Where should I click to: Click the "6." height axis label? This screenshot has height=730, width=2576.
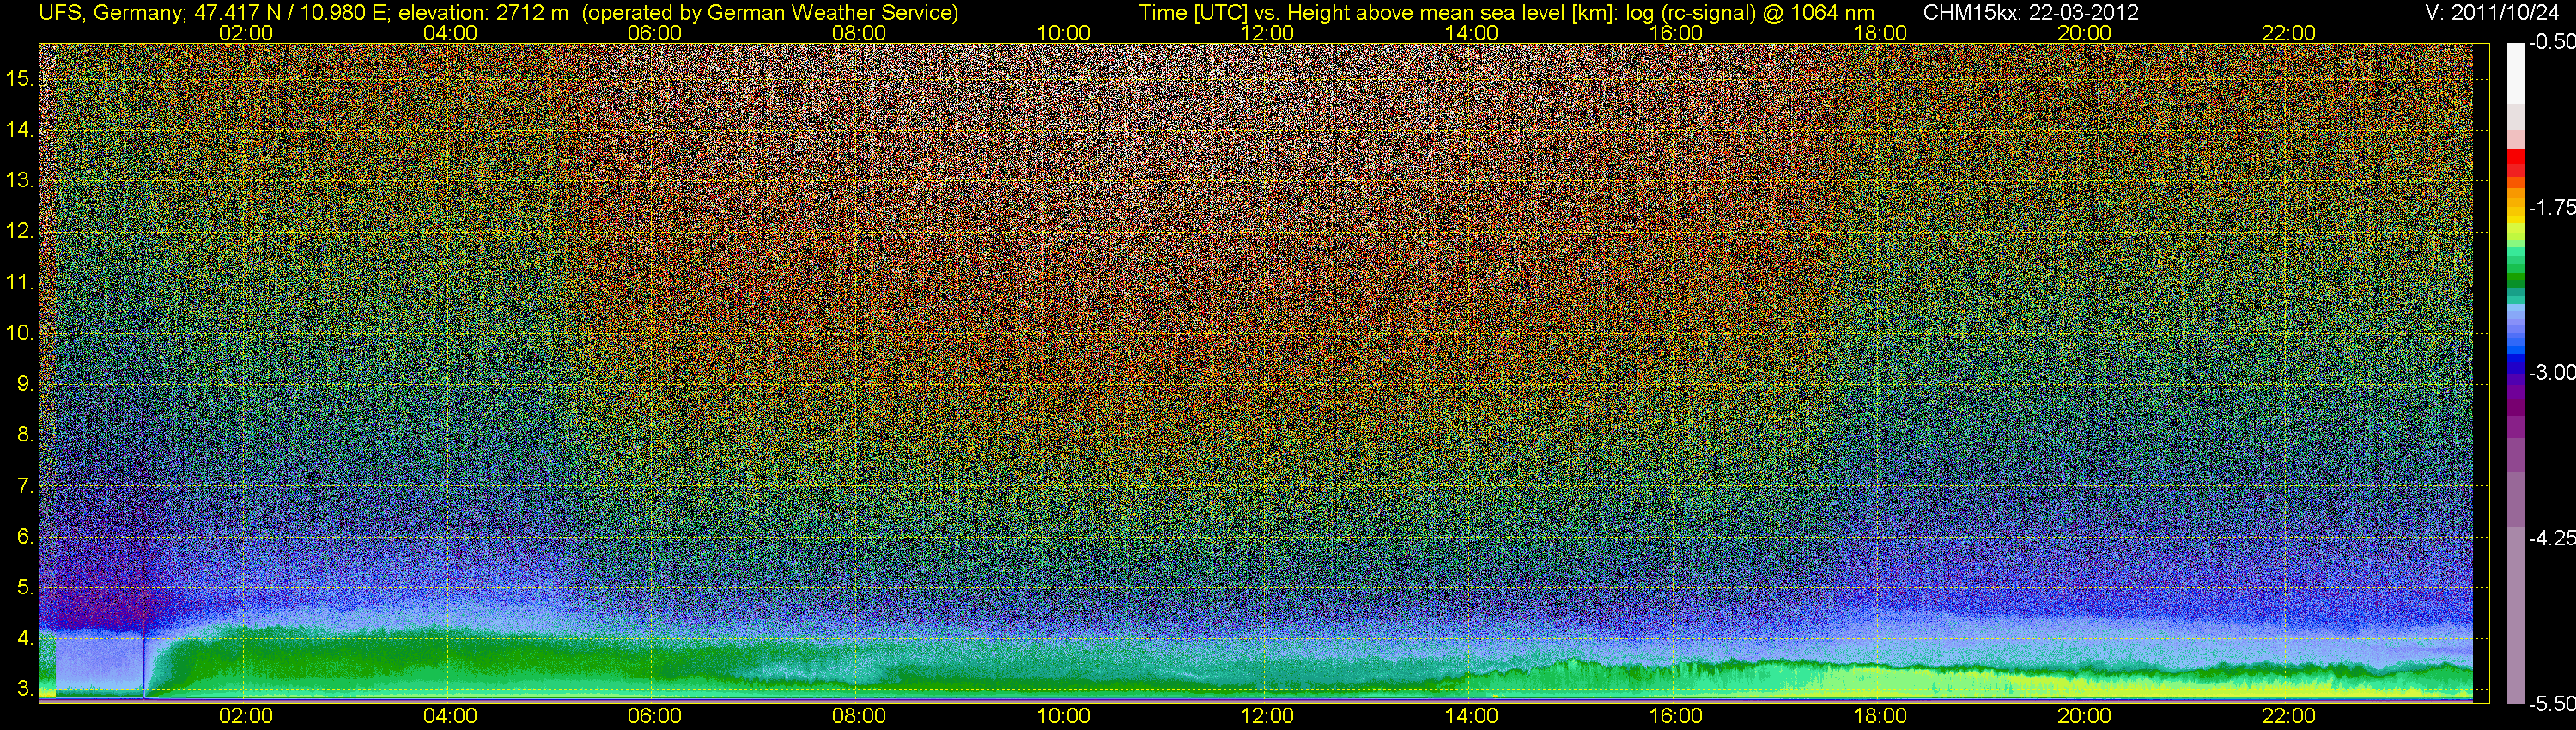(25, 537)
